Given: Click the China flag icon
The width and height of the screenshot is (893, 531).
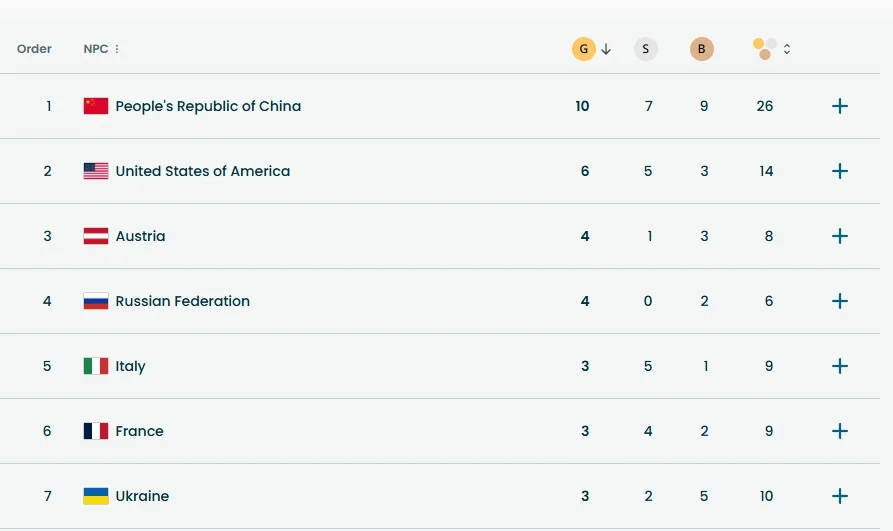Looking at the screenshot, I should coord(96,106).
